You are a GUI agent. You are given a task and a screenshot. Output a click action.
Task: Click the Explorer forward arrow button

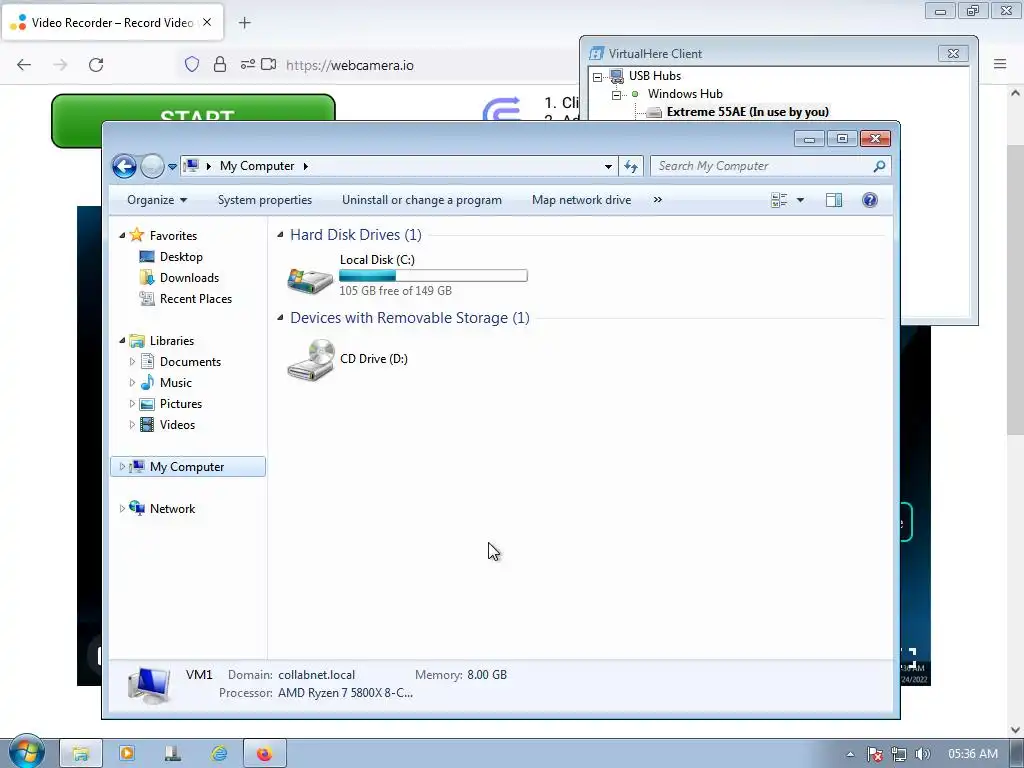tap(152, 167)
